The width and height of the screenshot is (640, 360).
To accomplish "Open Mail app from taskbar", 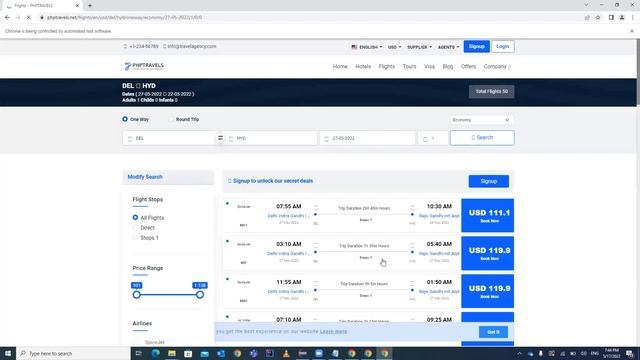I will pyautogui.click(x=204, y=353).
